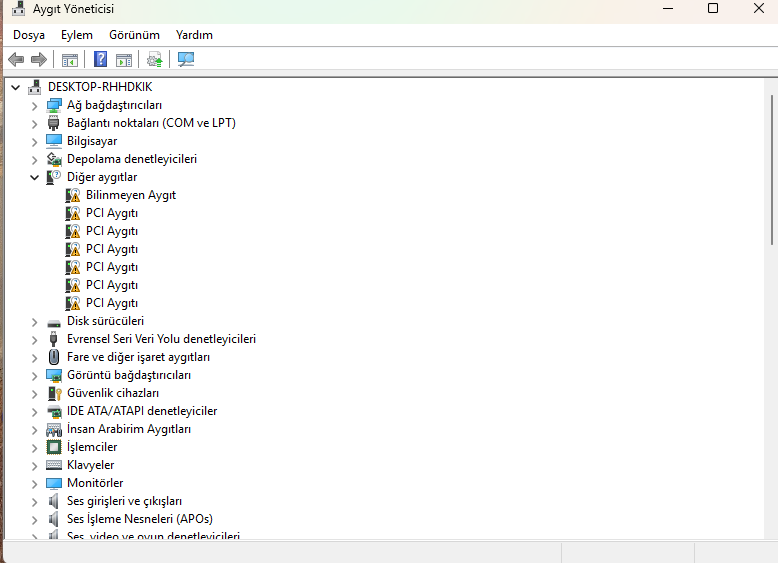Open the Dosya menu
This screenshot has width=778, height=563.
point(29,35)
